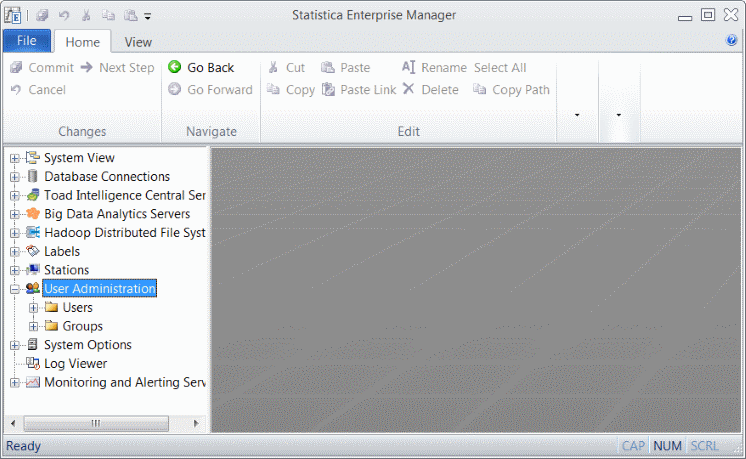This screenshot has height=459, width=746.
Task: Expand the Groups folder
Action: [33, 327]
